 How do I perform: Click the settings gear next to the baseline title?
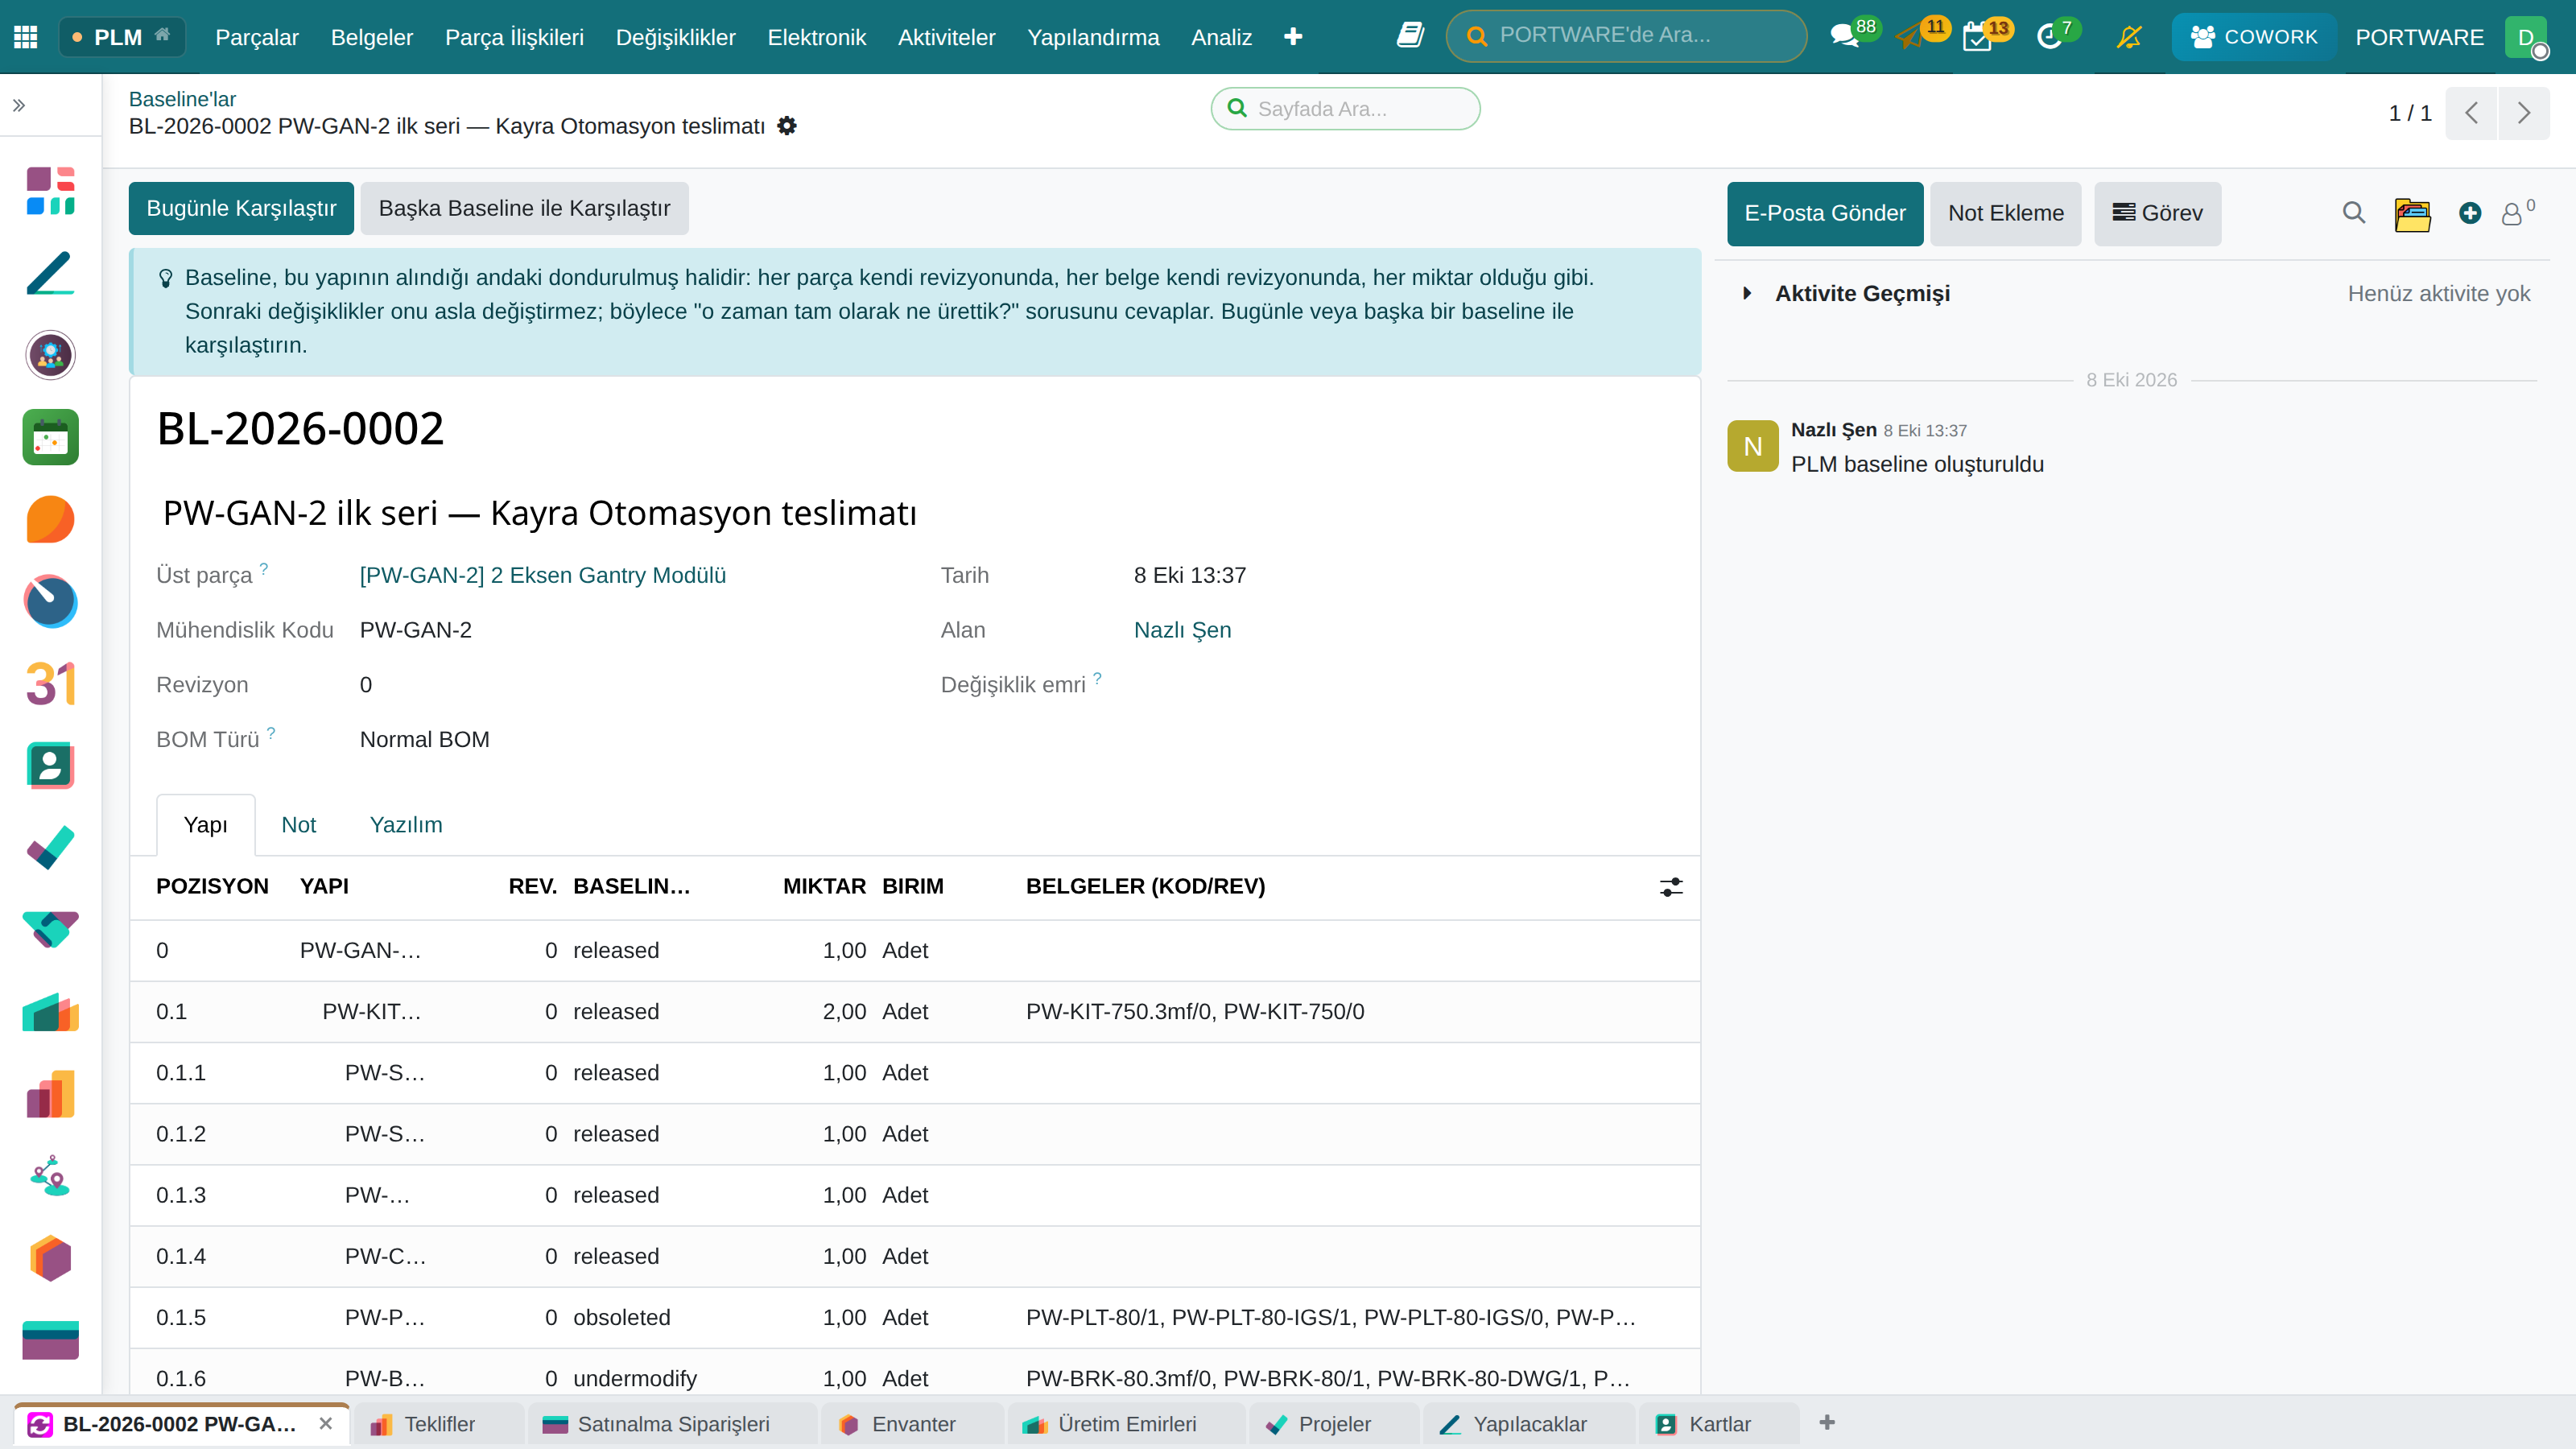787,126
